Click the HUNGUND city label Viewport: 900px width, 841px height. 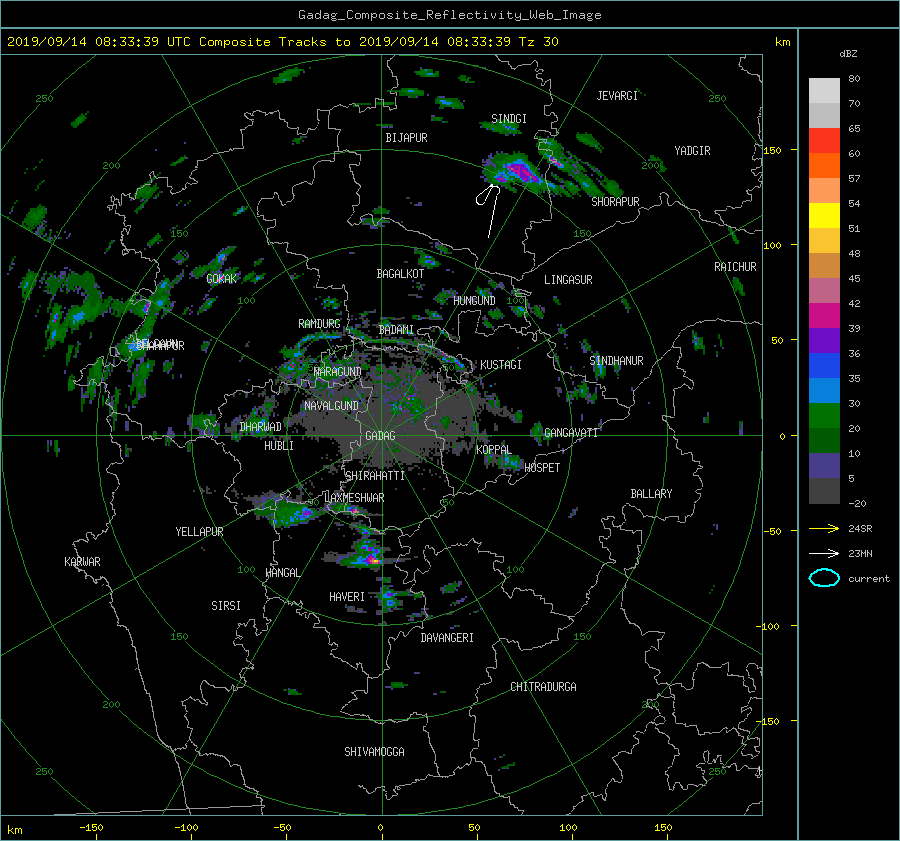coord(474,301)
